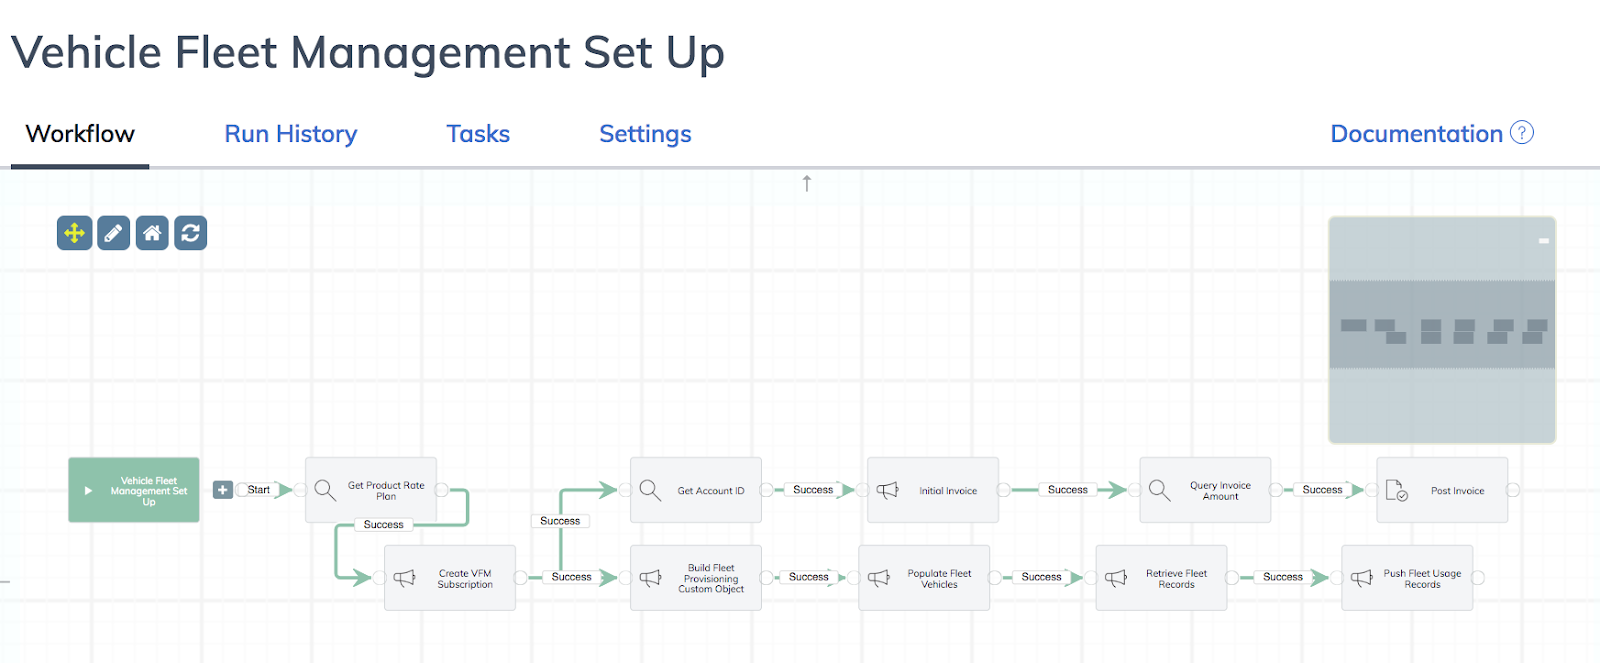Go to the Settings tab
The height and width of the screenshot is (663, 1600).
[645, 134]
